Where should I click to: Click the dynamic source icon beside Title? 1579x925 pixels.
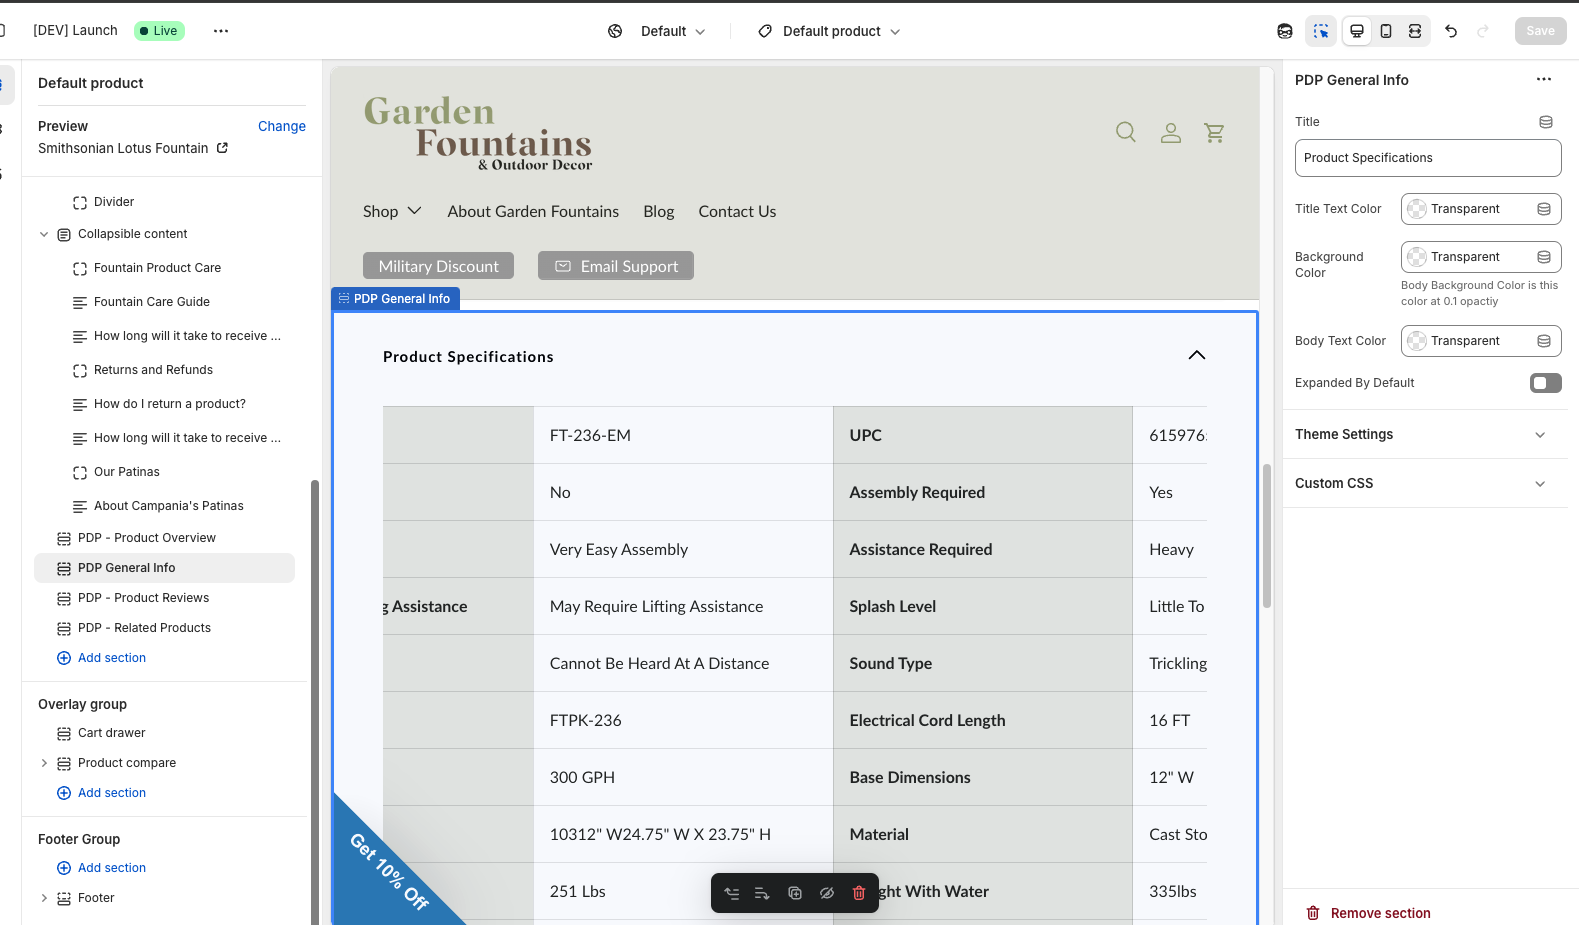(1545, 122)
